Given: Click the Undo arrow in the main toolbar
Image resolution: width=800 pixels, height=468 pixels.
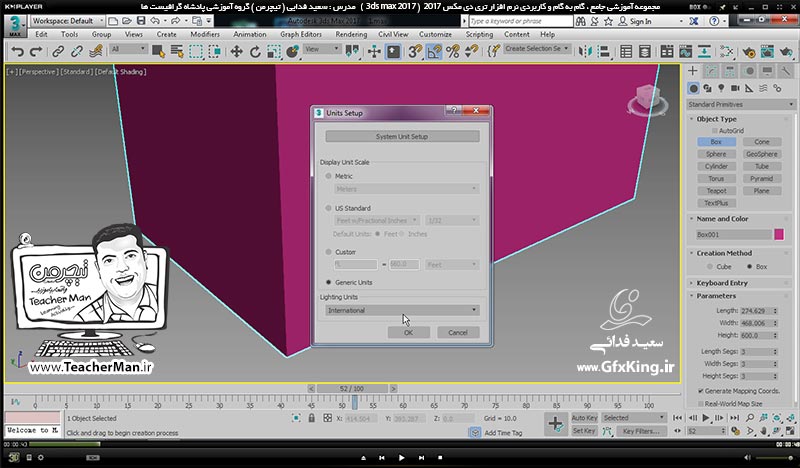Looking at the screenshot, I should point(17,52).
